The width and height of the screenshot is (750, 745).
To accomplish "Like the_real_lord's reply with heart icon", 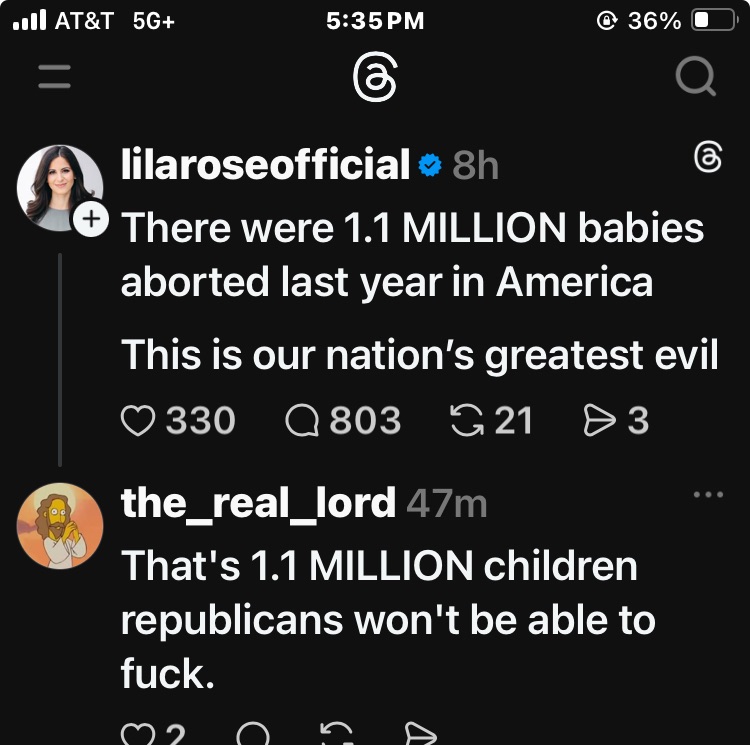I will tap(137, 735).
